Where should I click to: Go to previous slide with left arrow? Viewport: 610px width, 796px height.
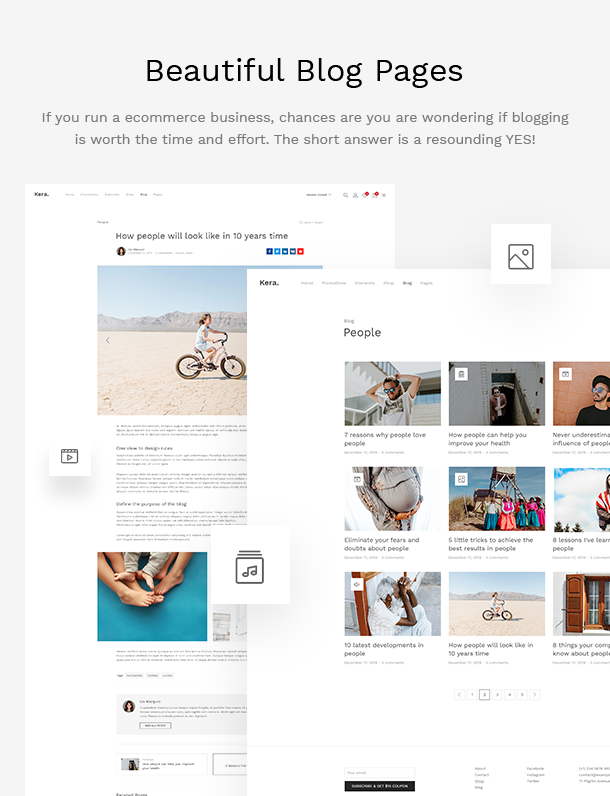108,340
